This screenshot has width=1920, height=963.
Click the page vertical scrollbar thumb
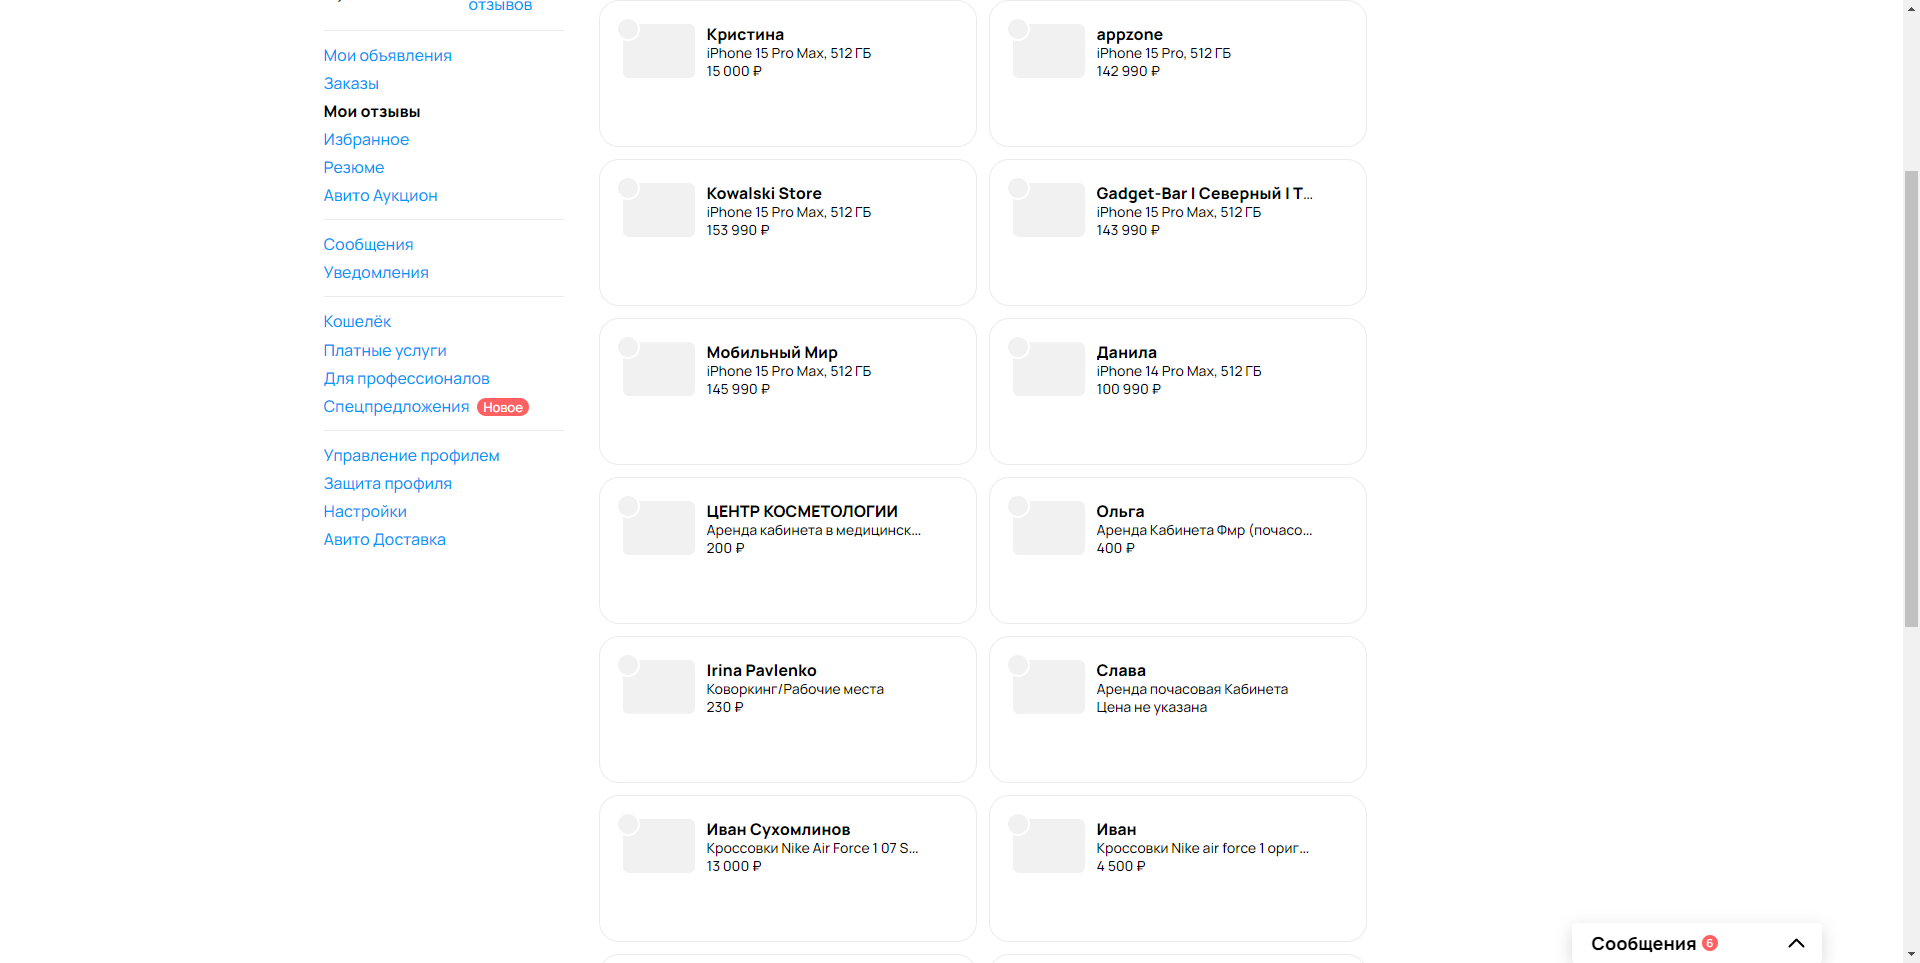coord(1911,398)
